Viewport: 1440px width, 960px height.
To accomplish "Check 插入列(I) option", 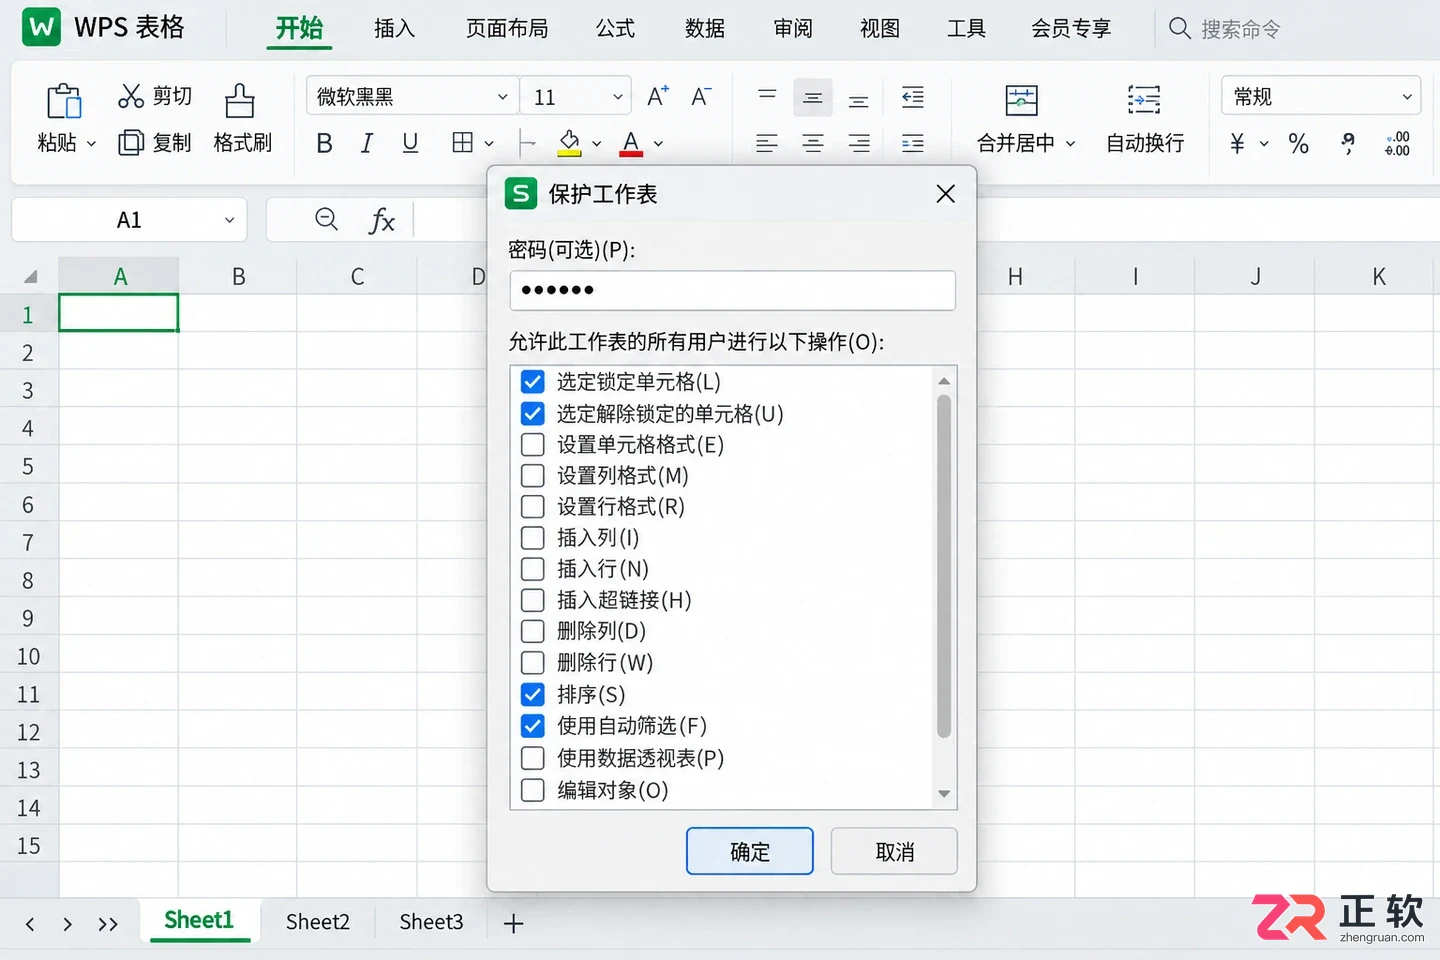I will (x=533, y=538).
